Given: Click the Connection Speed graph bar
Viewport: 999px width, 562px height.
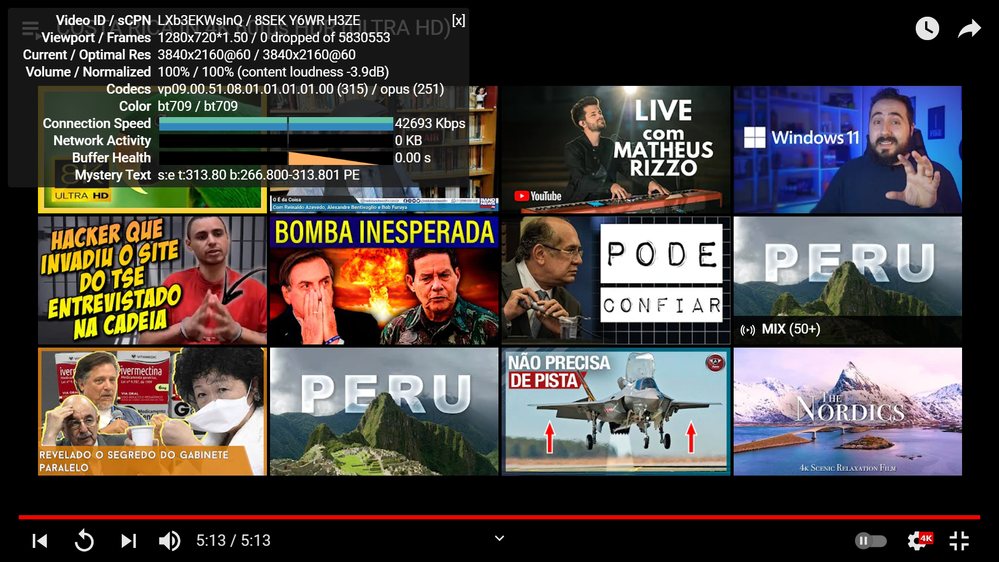Looking at the screenshot, I should [276, 124].
